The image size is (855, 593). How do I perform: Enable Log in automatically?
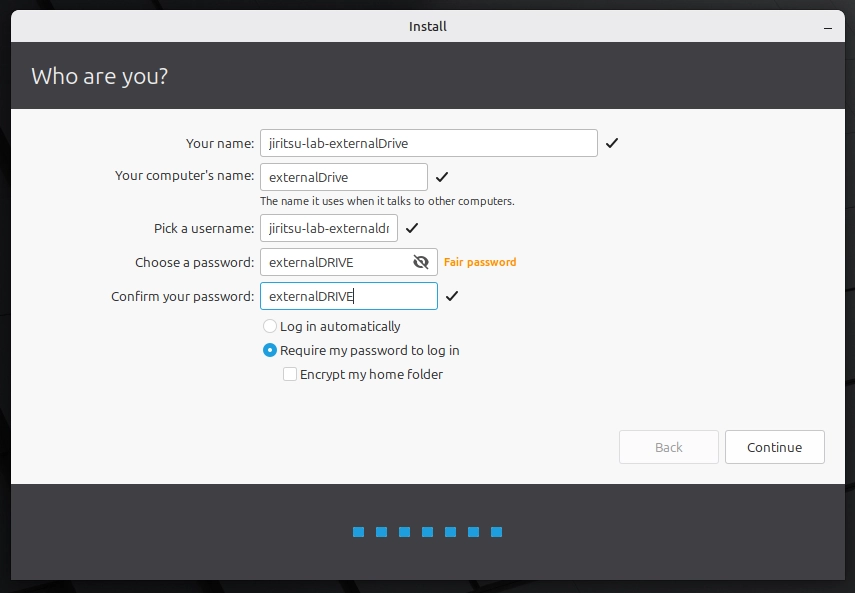tap(269, 326)
